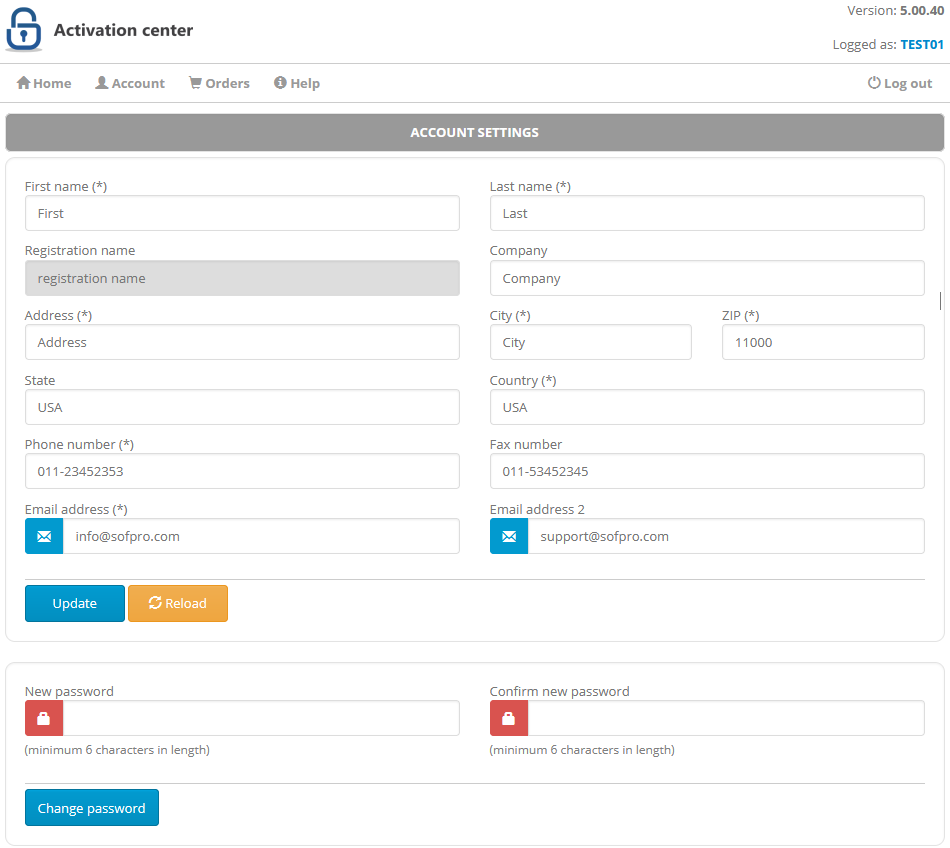Click the "Country (*)" label
This screenshot has width=950, height=848.
[523, 380]
